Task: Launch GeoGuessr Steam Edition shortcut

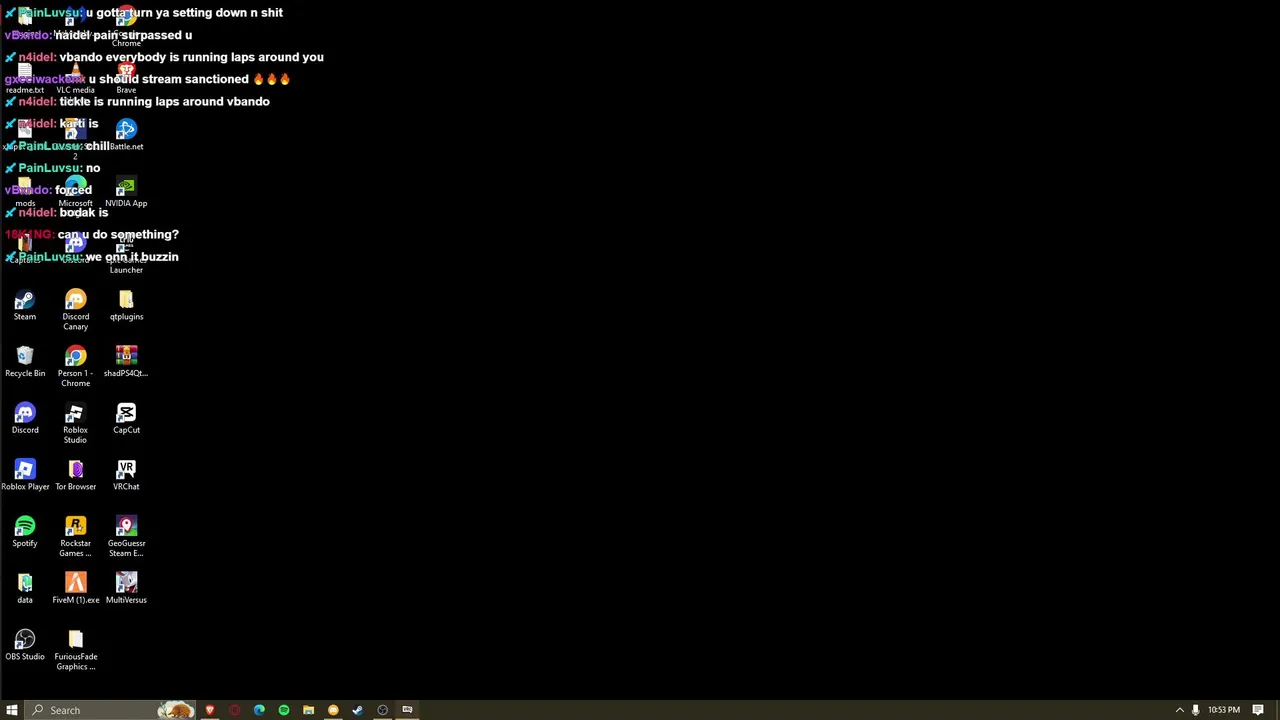Action: click(x=126, y=537)
